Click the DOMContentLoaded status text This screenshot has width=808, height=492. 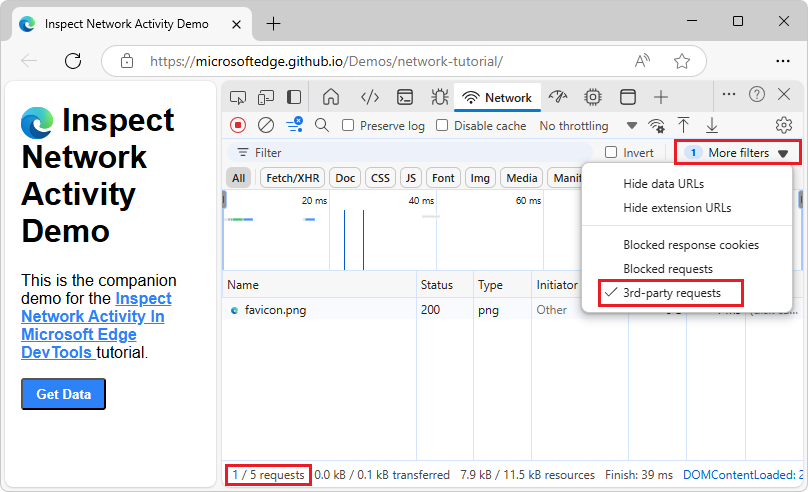(743, 474)
